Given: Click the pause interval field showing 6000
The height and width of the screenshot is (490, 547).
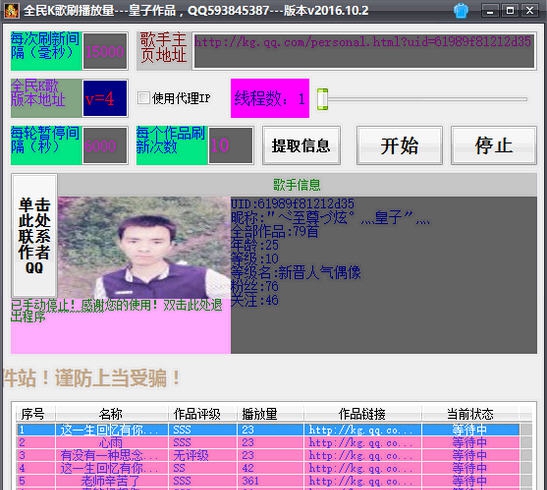Looking at the screenshot, I should tap(105, 145).
